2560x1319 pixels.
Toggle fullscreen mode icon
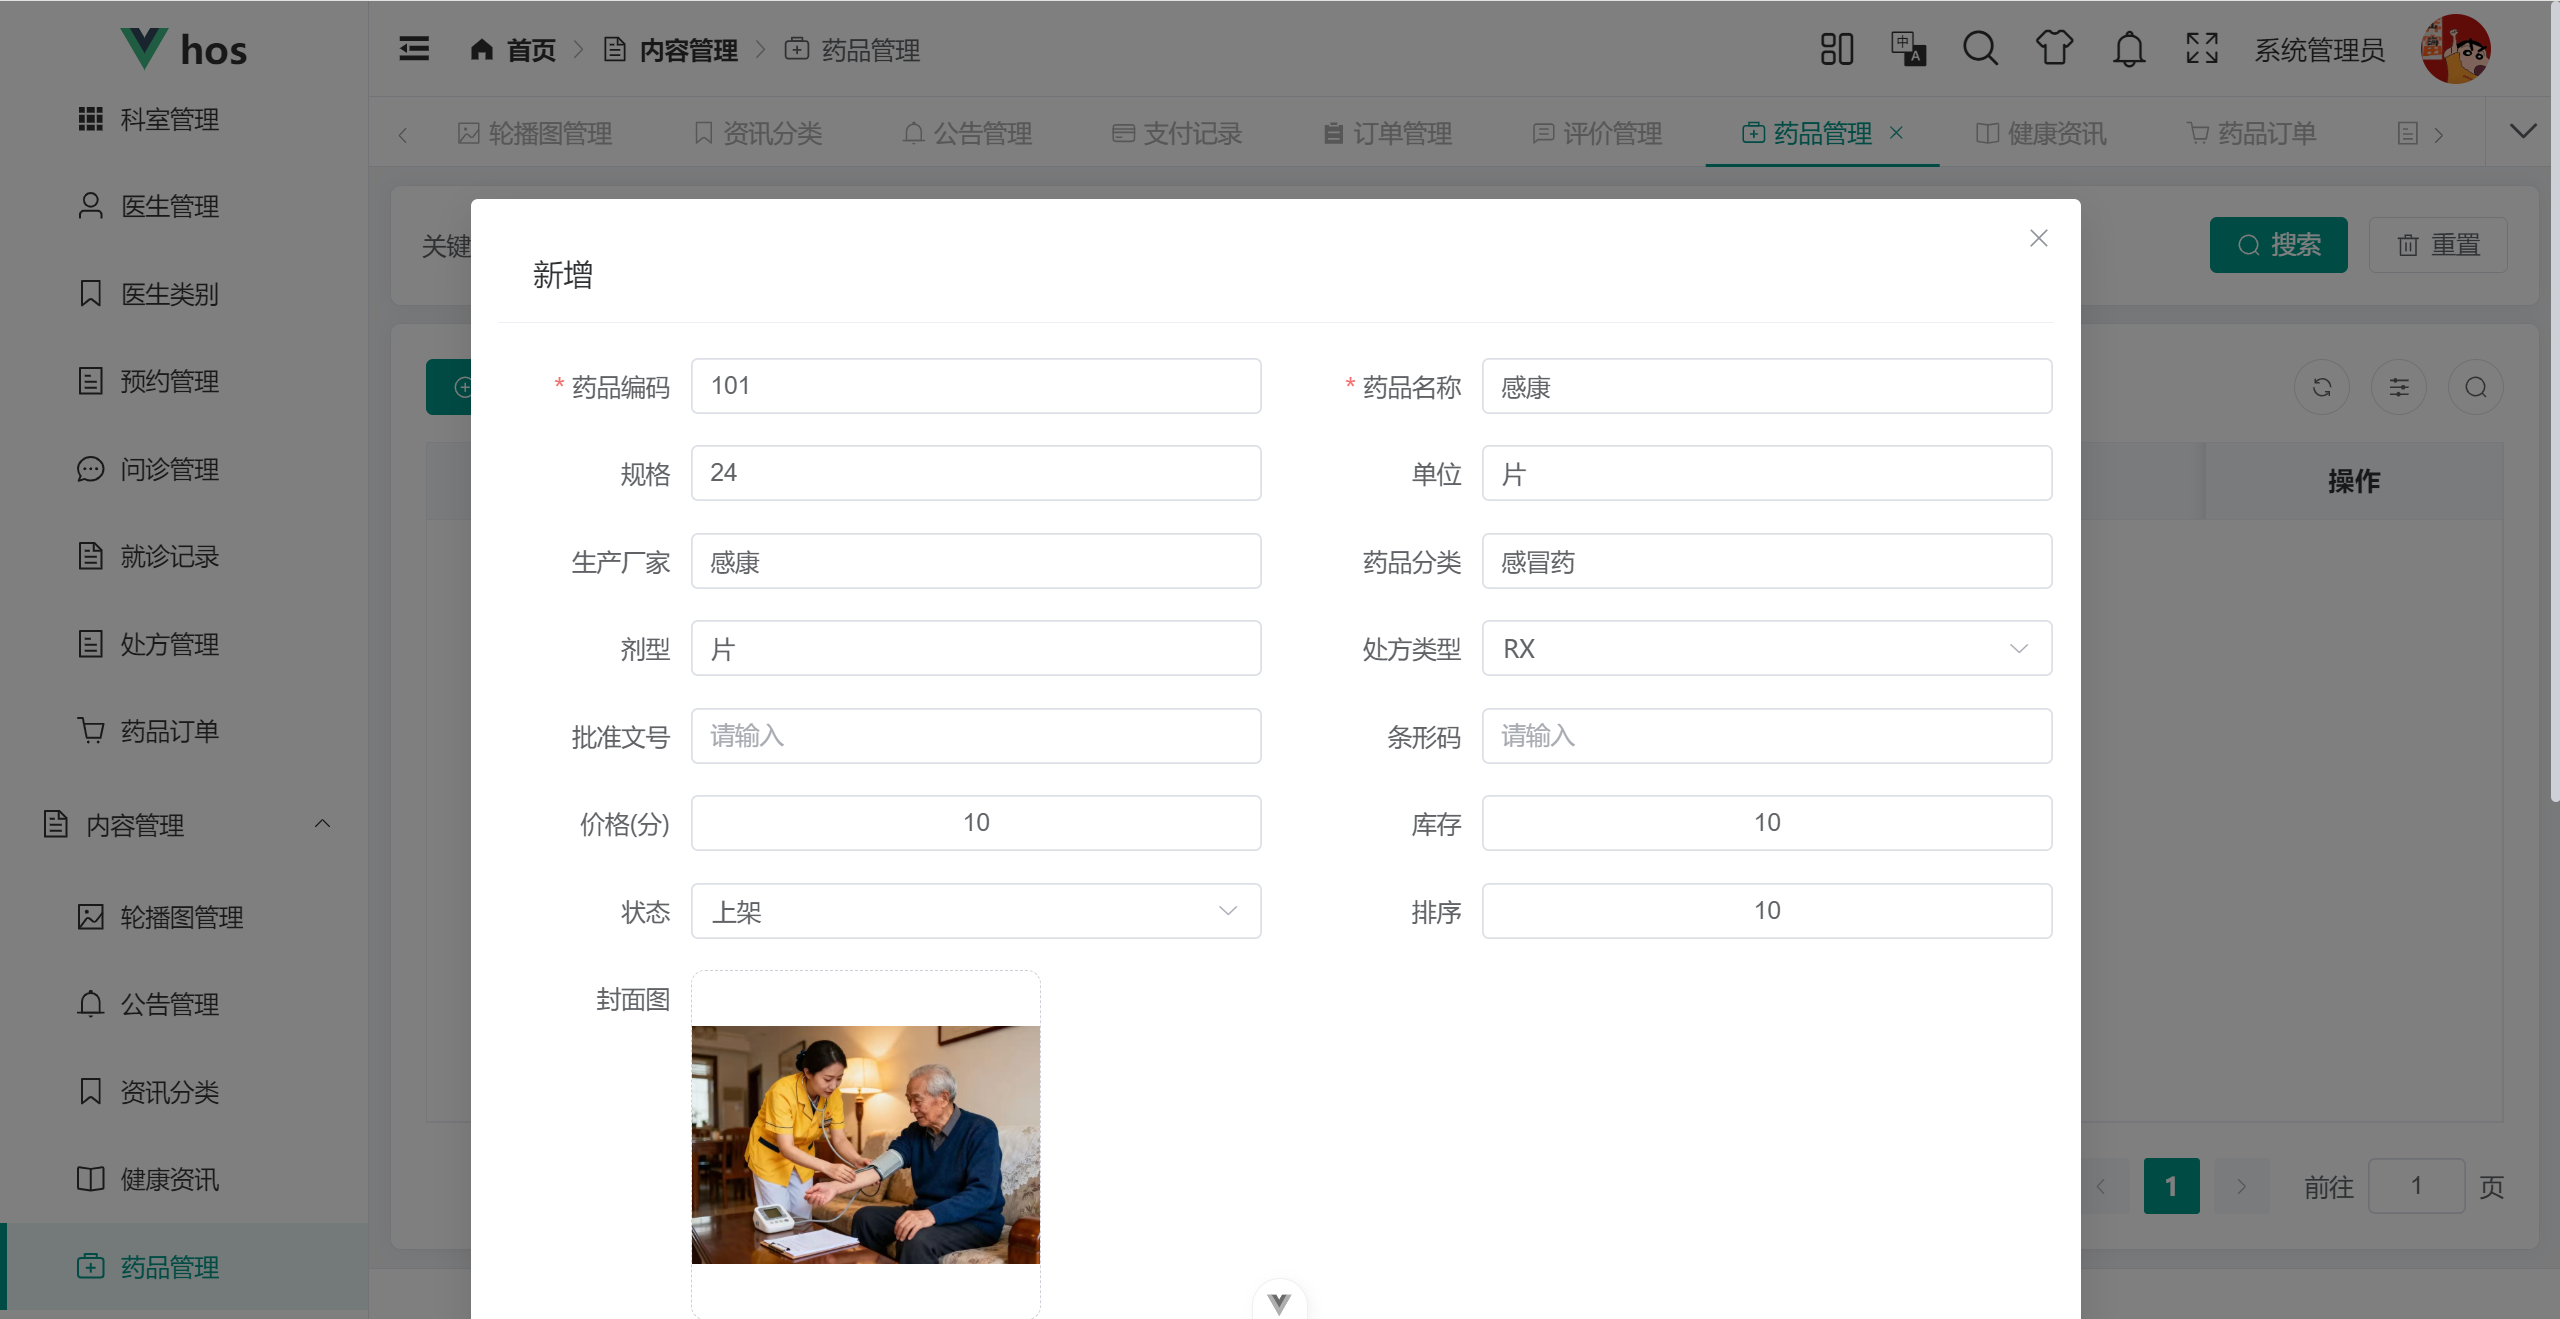coord(2202,49)
